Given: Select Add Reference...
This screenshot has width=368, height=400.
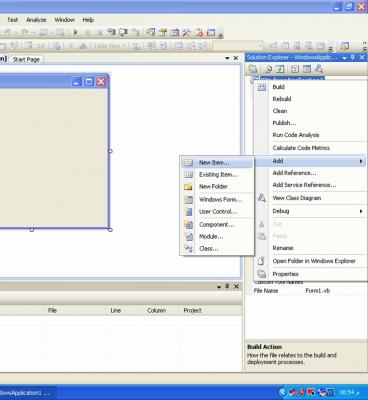Looking at the screenshot, I should [294, 173].
